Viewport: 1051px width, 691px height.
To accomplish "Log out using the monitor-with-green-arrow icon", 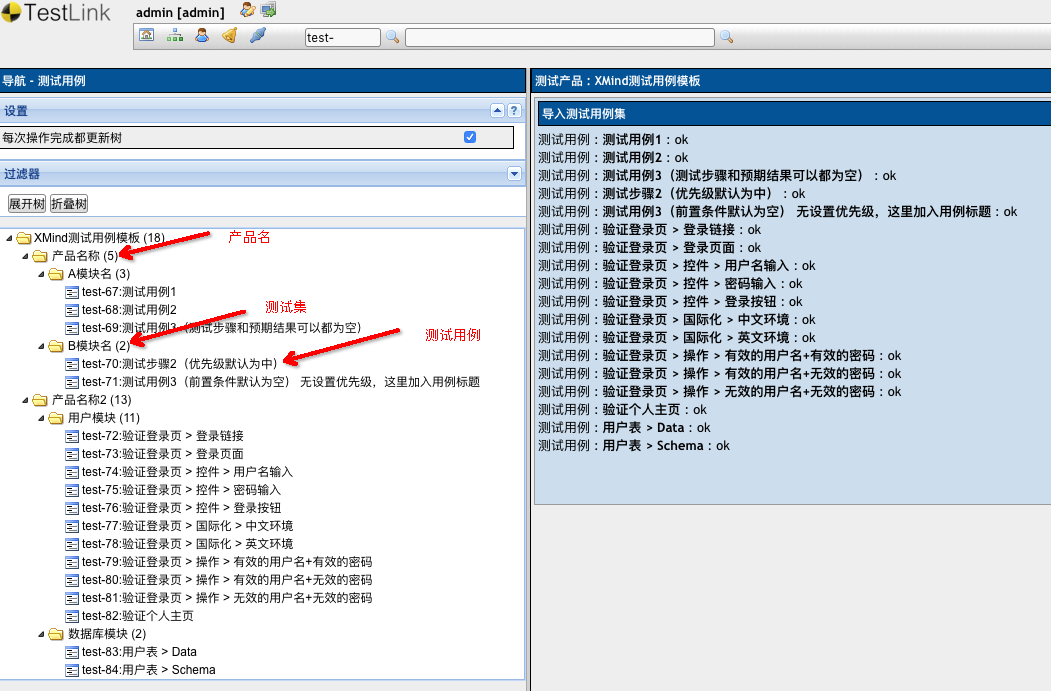I will 268,9.
